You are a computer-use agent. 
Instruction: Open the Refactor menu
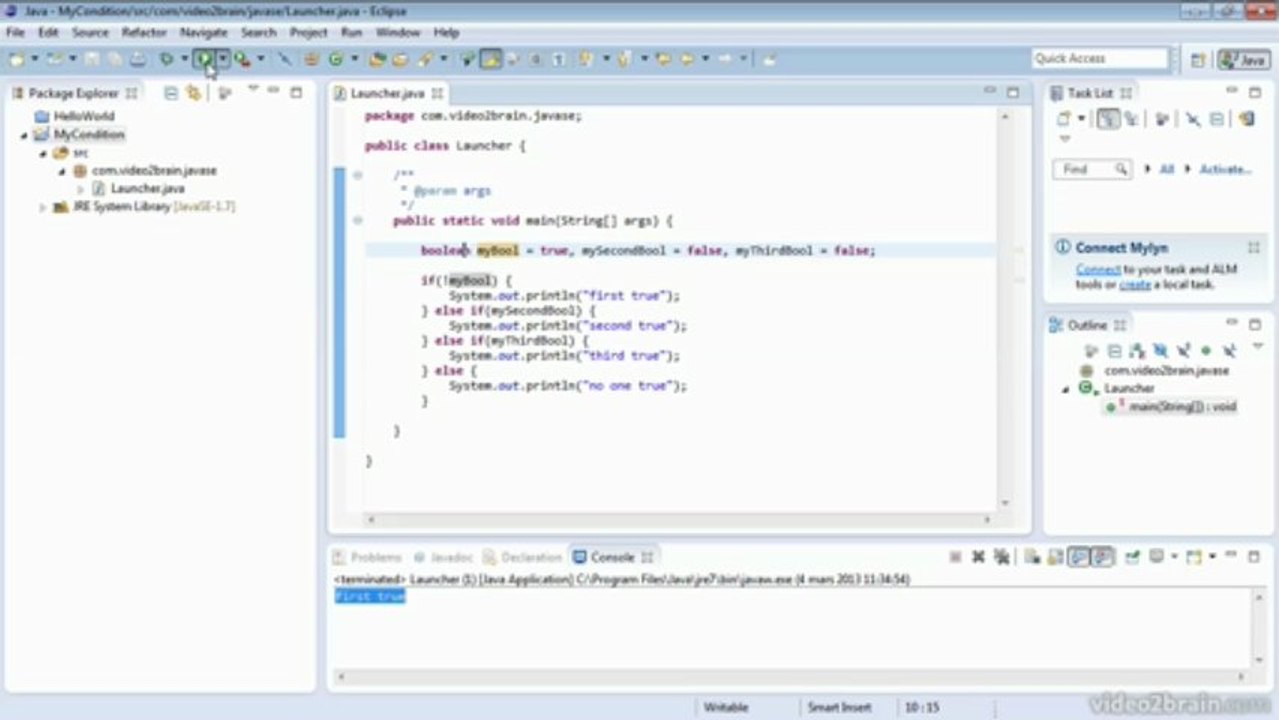pyautogui.click(x=144, y=33)
